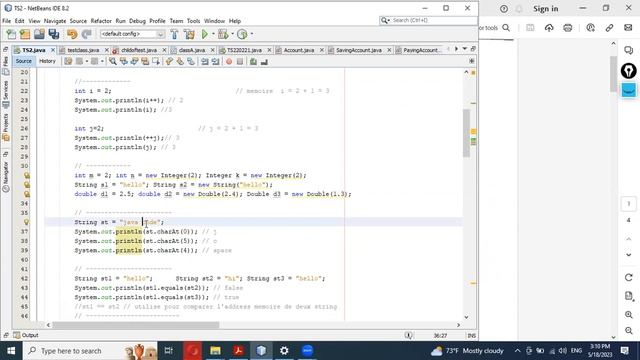Open the Output panel
Screen dimensions: 640x360
click(26, 335)
